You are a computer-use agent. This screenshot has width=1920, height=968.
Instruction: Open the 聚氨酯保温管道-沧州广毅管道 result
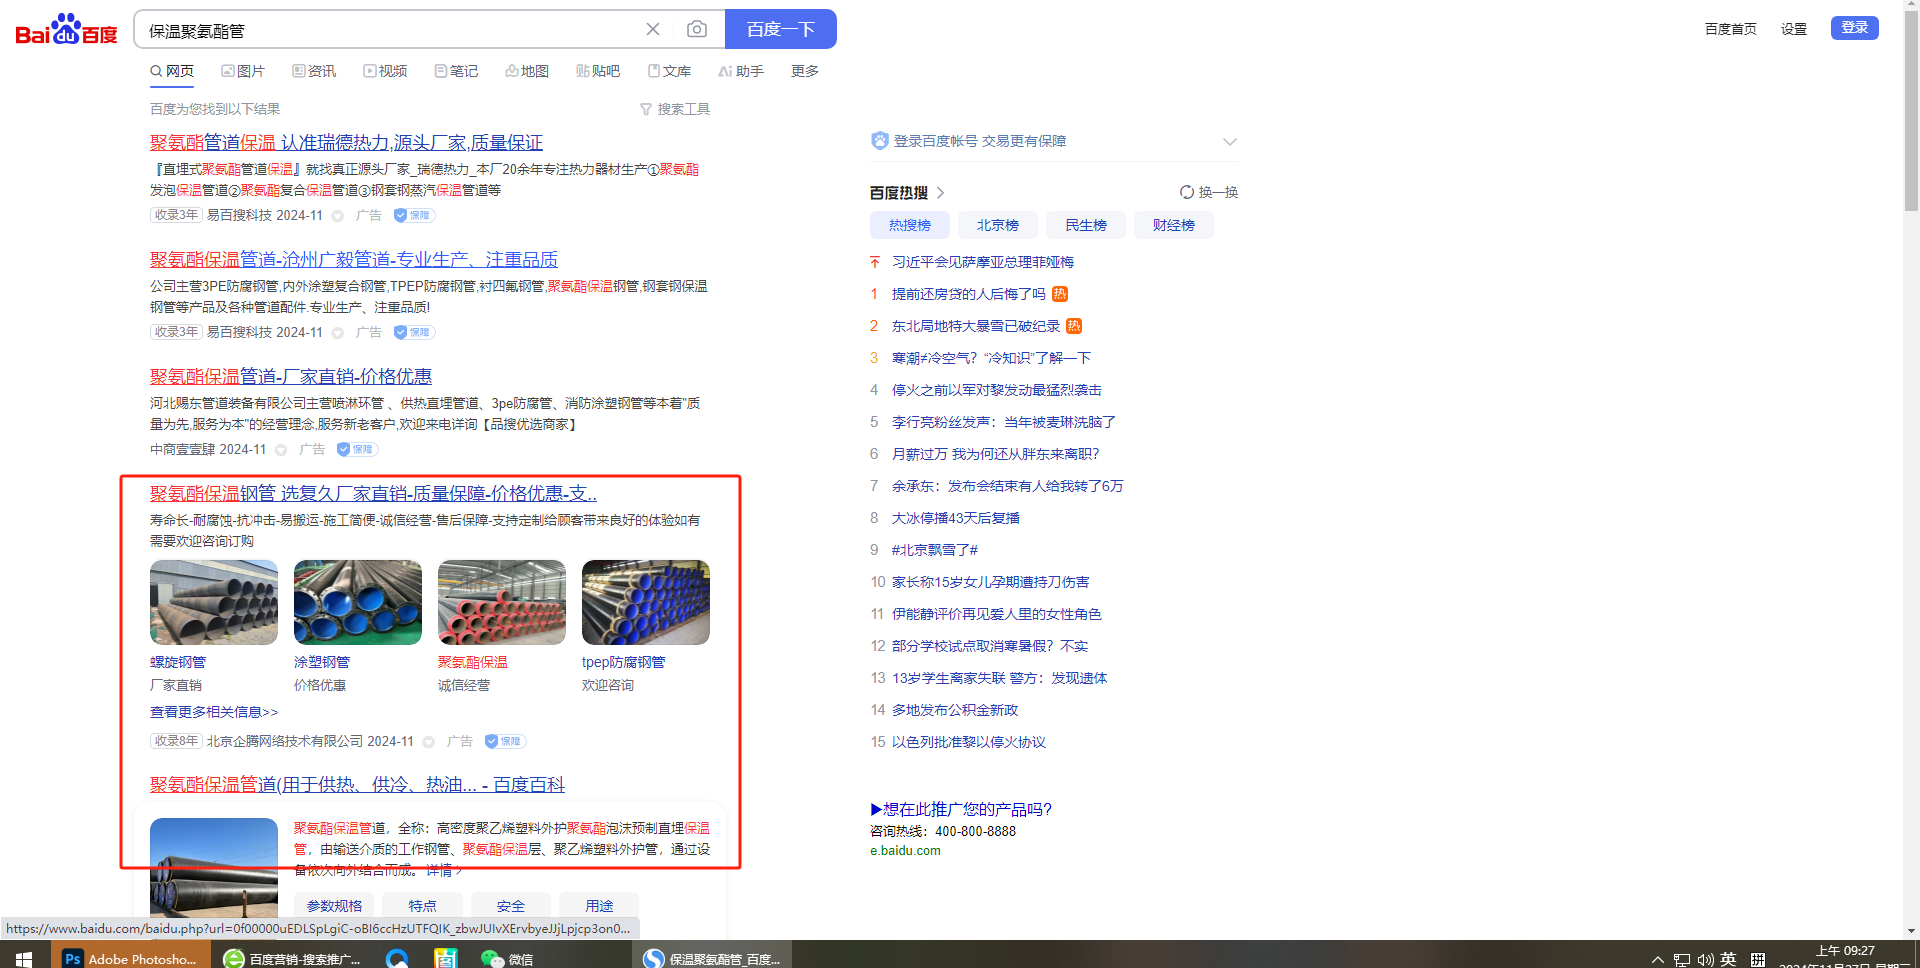click(354, 260)
